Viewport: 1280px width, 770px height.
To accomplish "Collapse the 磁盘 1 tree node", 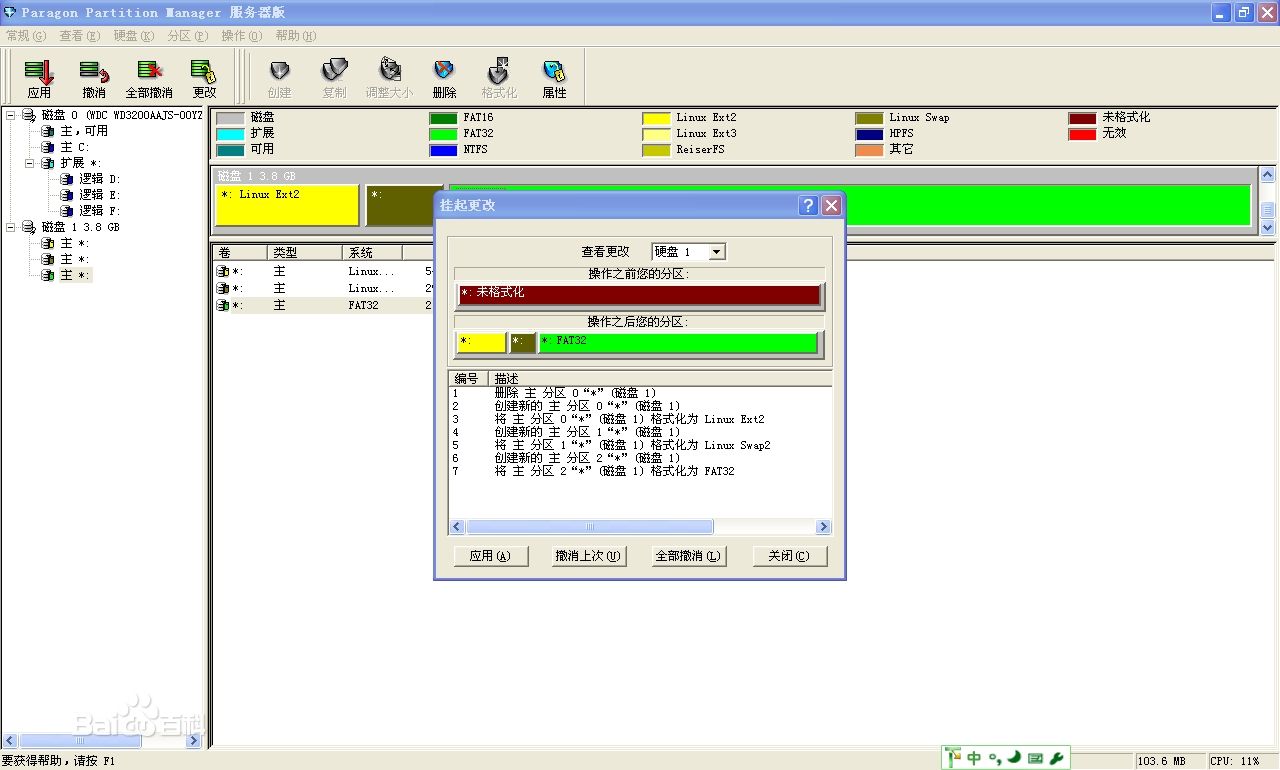I will (11, 227).
